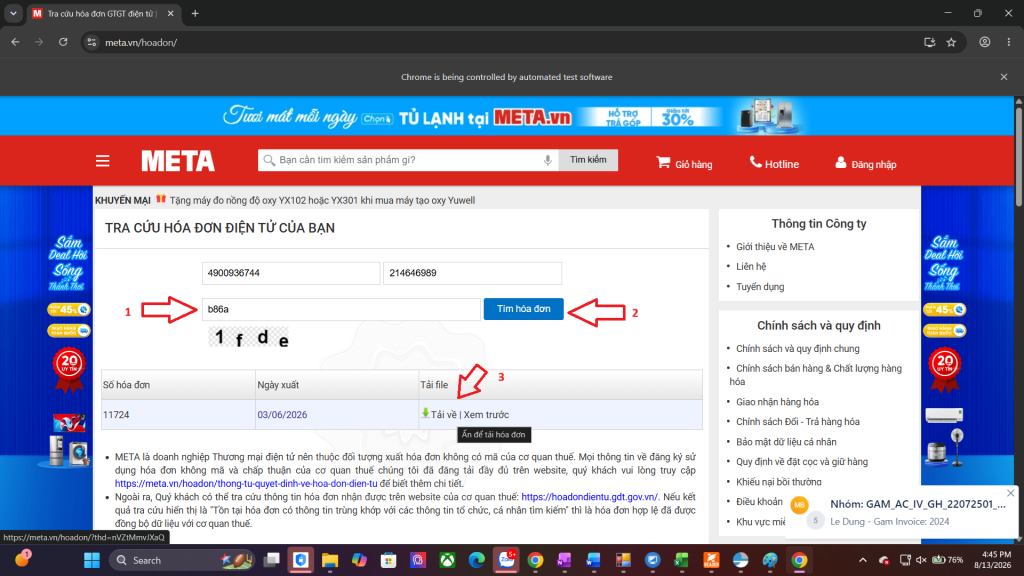Open Chrome three-dot menu
The height and width of the screenshot is (576, 1024).
coord(1009,42)
